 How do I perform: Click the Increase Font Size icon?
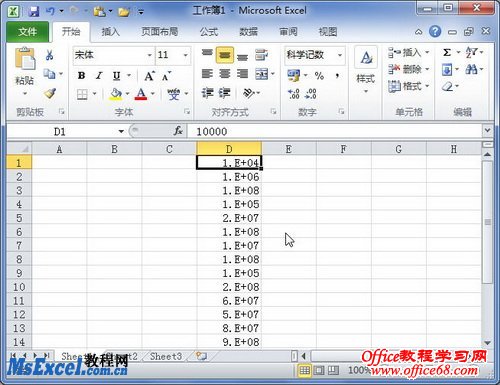pos(149,76)
